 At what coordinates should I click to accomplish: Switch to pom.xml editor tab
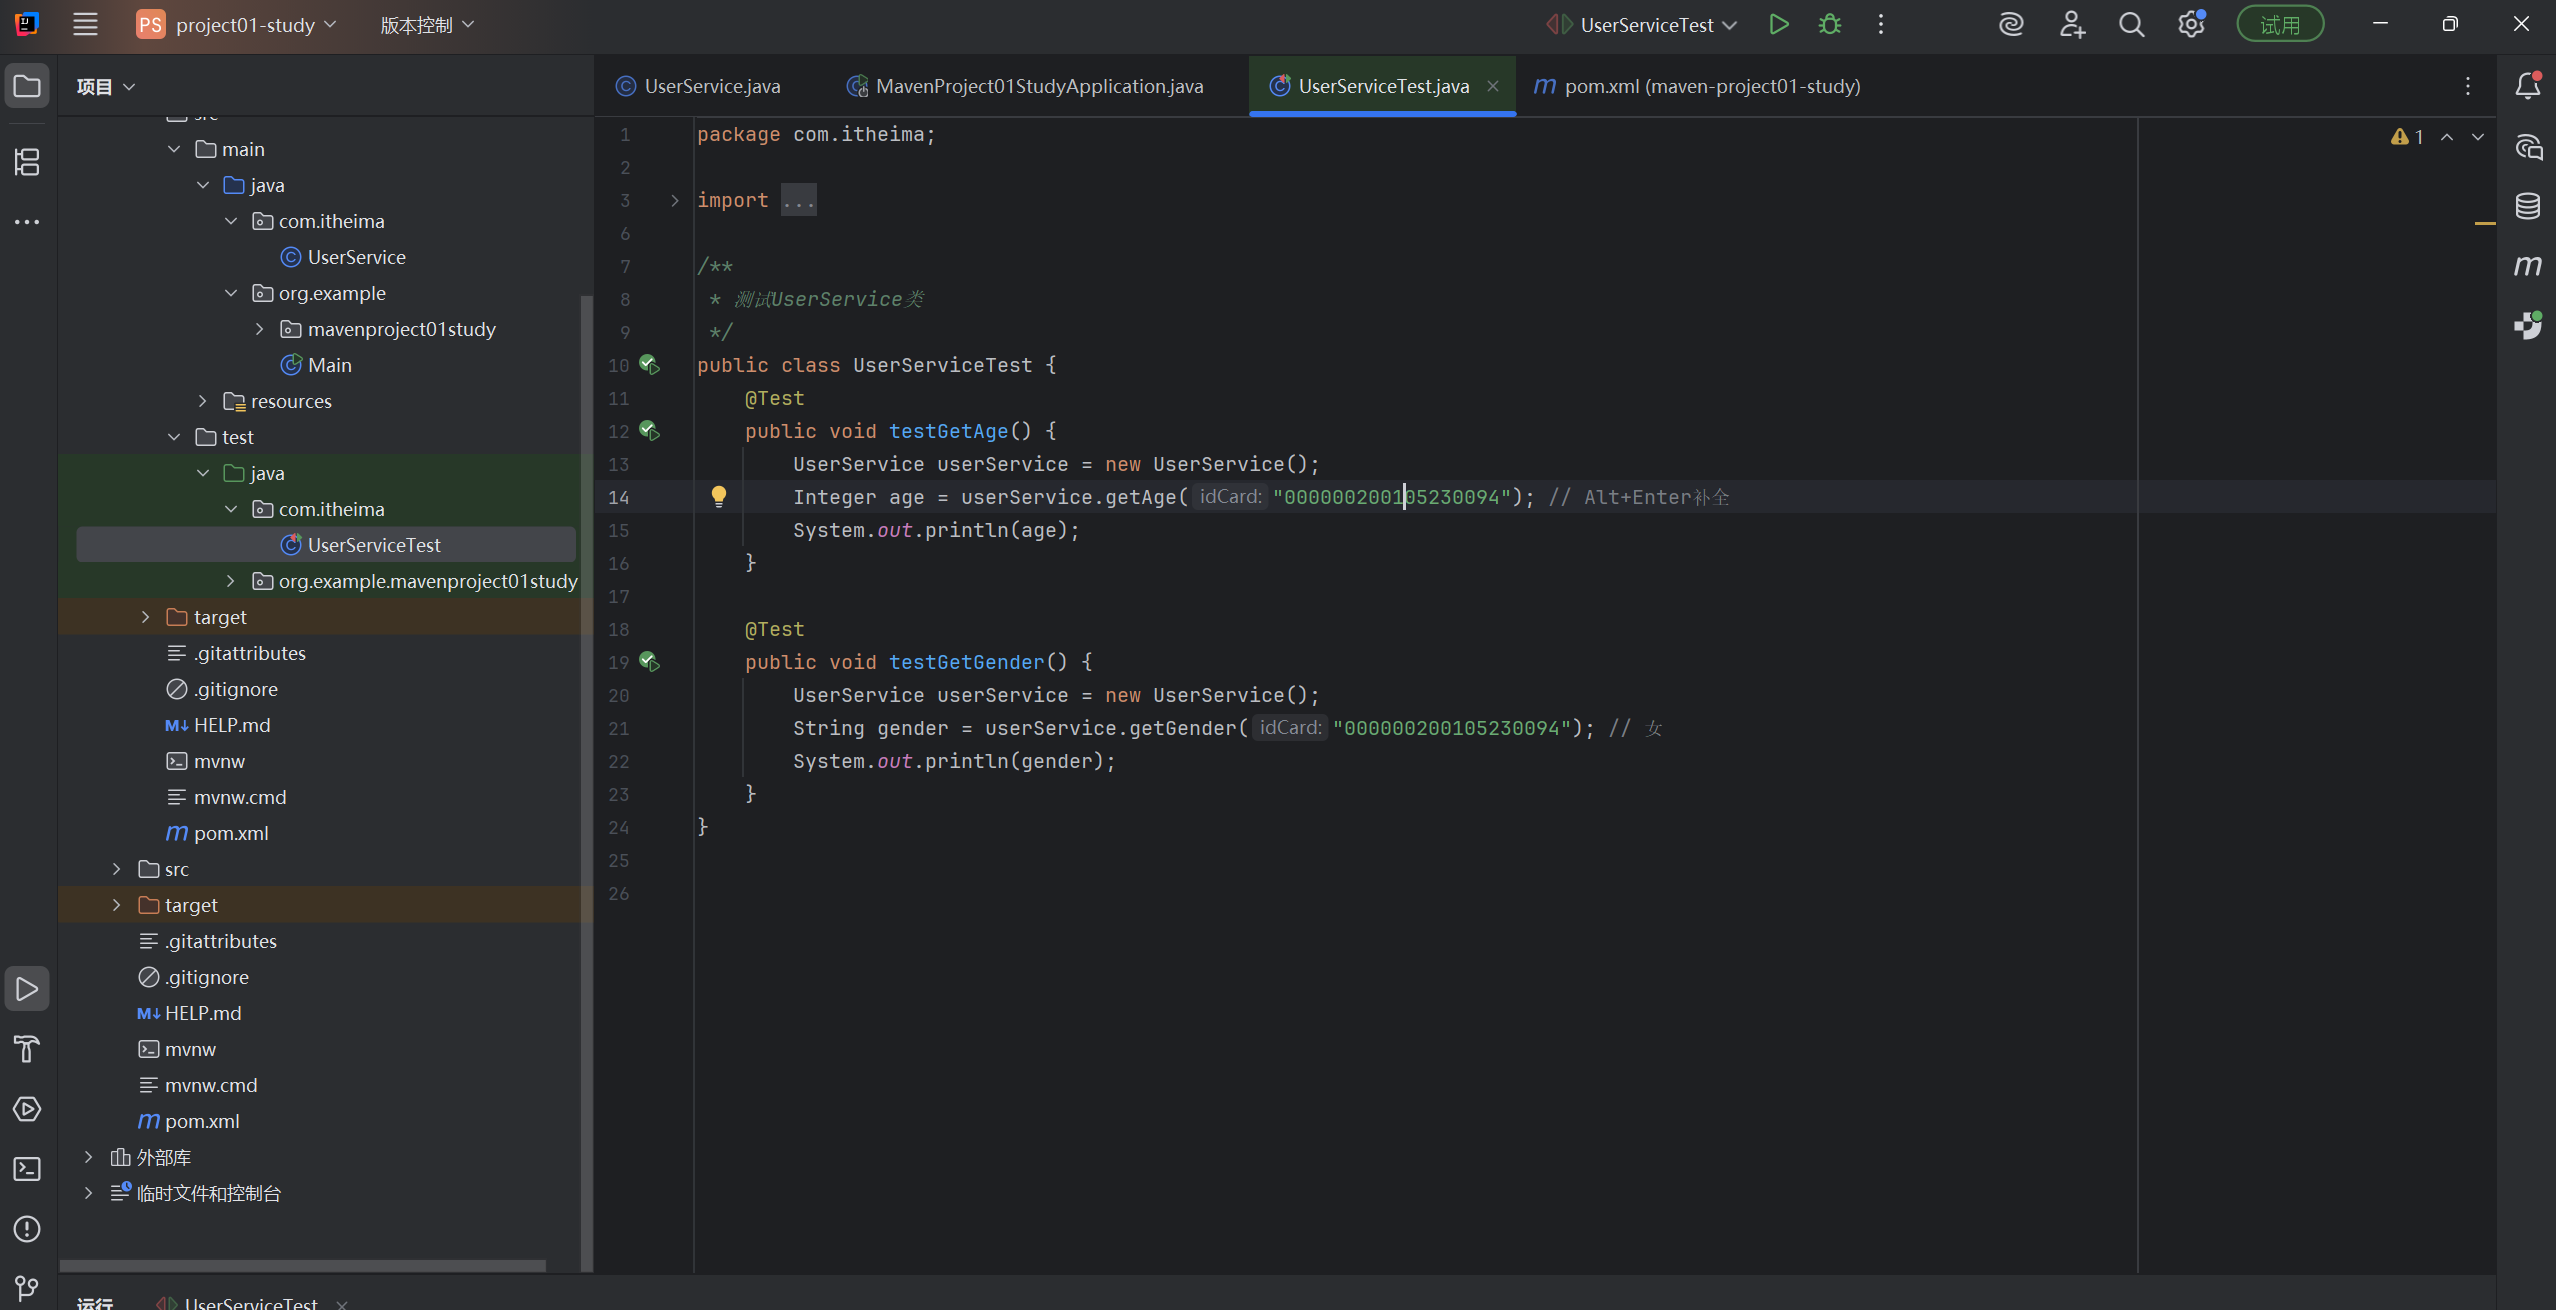pos(1710,86)
